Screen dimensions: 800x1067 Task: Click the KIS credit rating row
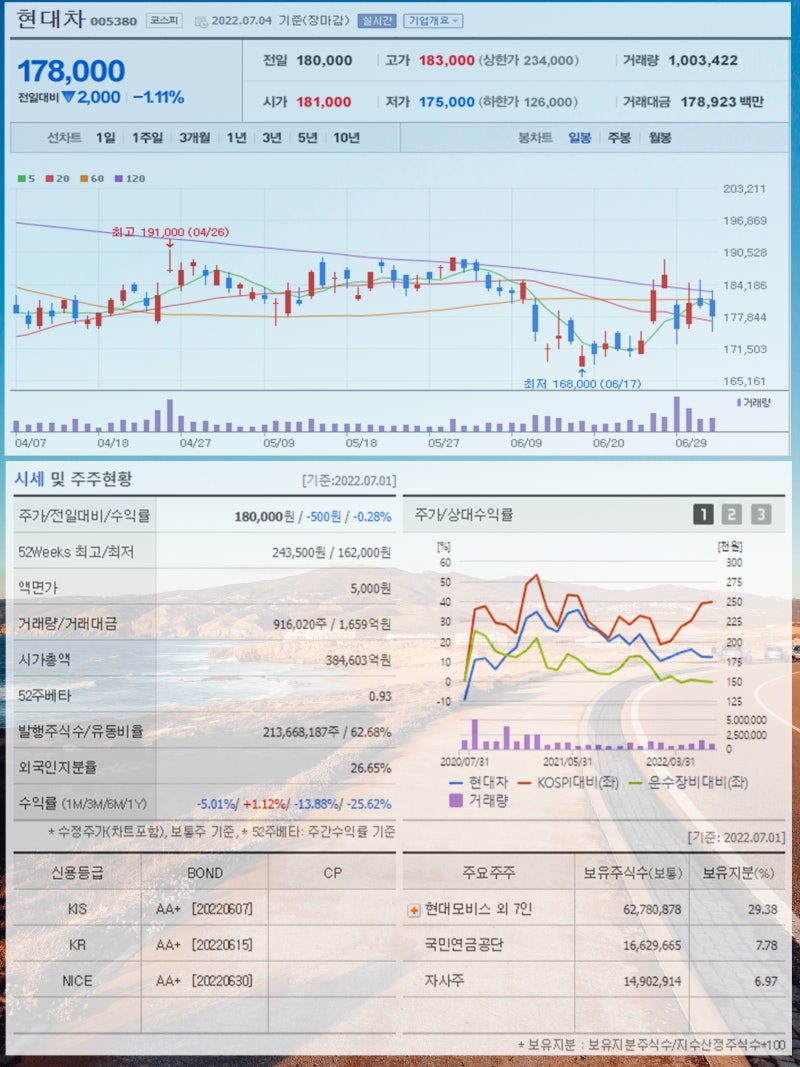(x=204, y=909)
